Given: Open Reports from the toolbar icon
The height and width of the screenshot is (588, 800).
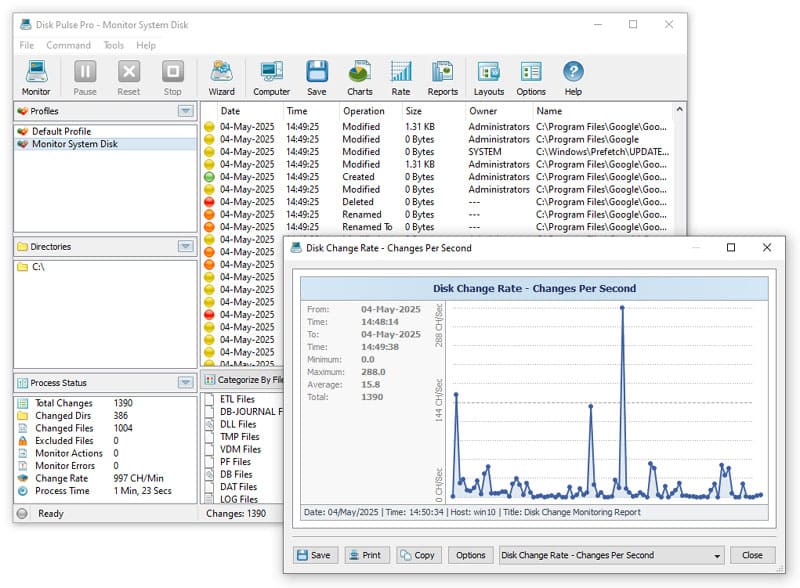Looking at the screenshot, I should 444,75.
